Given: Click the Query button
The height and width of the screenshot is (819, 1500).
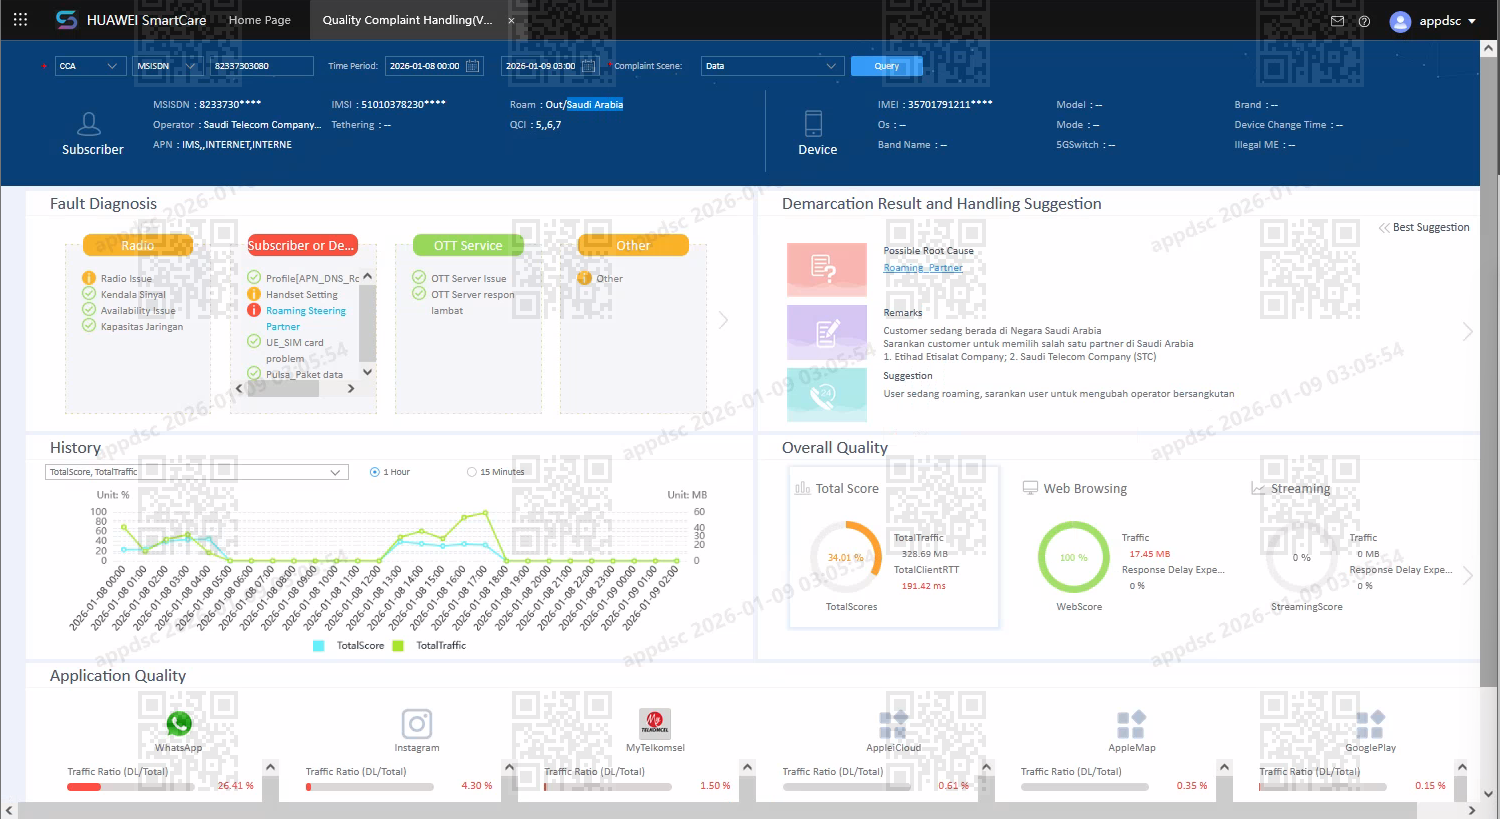Looking at the screenshot, I should click(x=886, y=66).
